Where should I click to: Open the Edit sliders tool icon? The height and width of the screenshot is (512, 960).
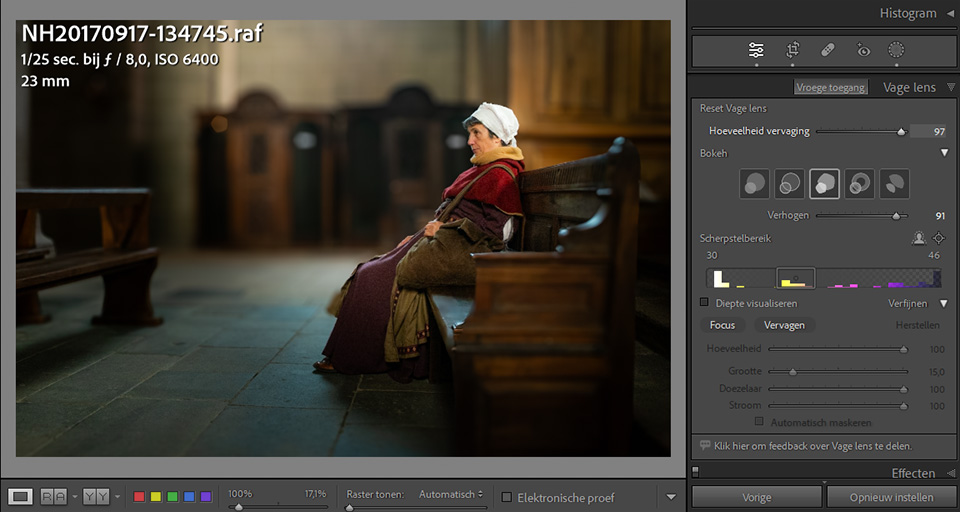[x=756, y=50]
